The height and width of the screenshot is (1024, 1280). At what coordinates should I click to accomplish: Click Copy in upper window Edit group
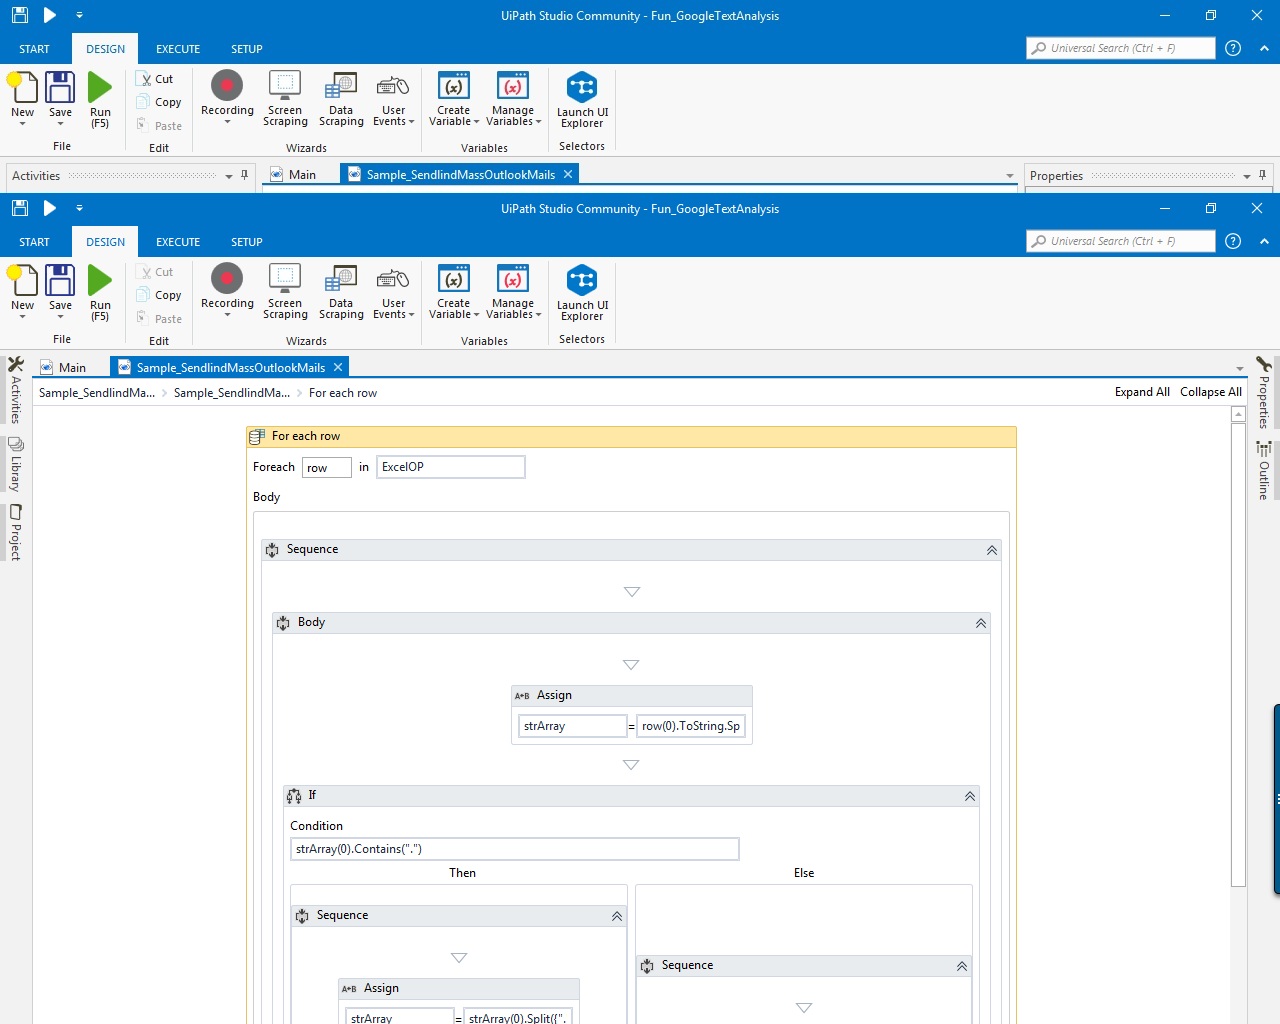click(x=160, y=103)
